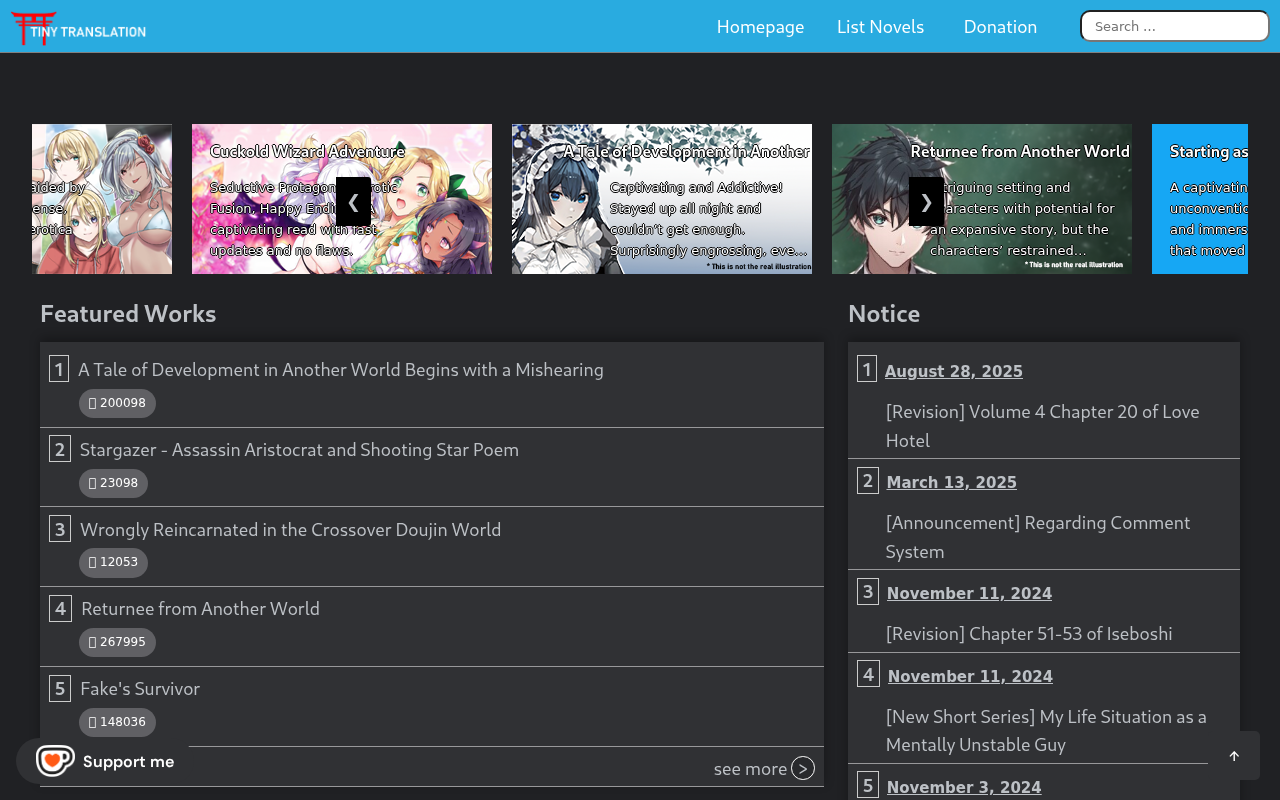Open the Cuckold Wizard Adventure carousel card
This screenshot has width=1280, height=800.
pyautogui.click(x=342, y=199)
